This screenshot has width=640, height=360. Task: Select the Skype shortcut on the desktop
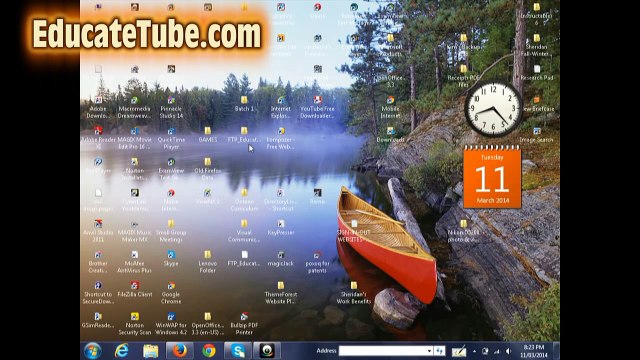point(171,258)
